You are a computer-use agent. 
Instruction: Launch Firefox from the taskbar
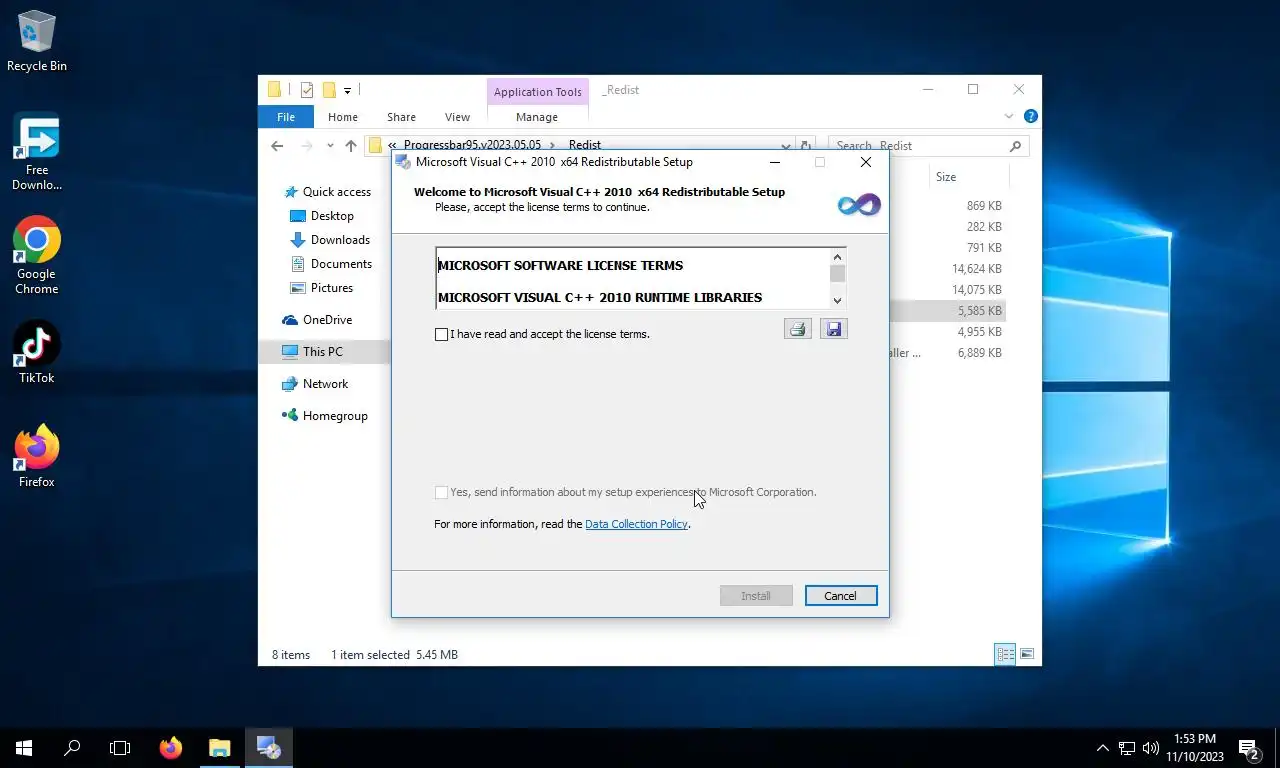(171, 748)
